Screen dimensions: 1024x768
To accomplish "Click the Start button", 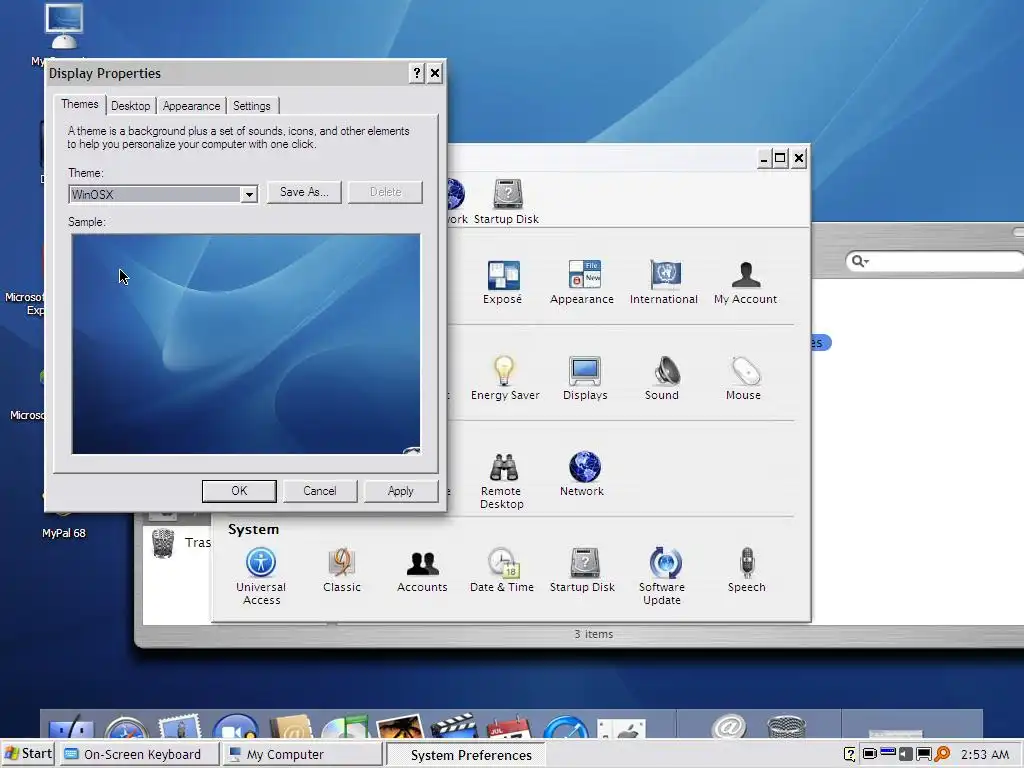I will 28,754.
